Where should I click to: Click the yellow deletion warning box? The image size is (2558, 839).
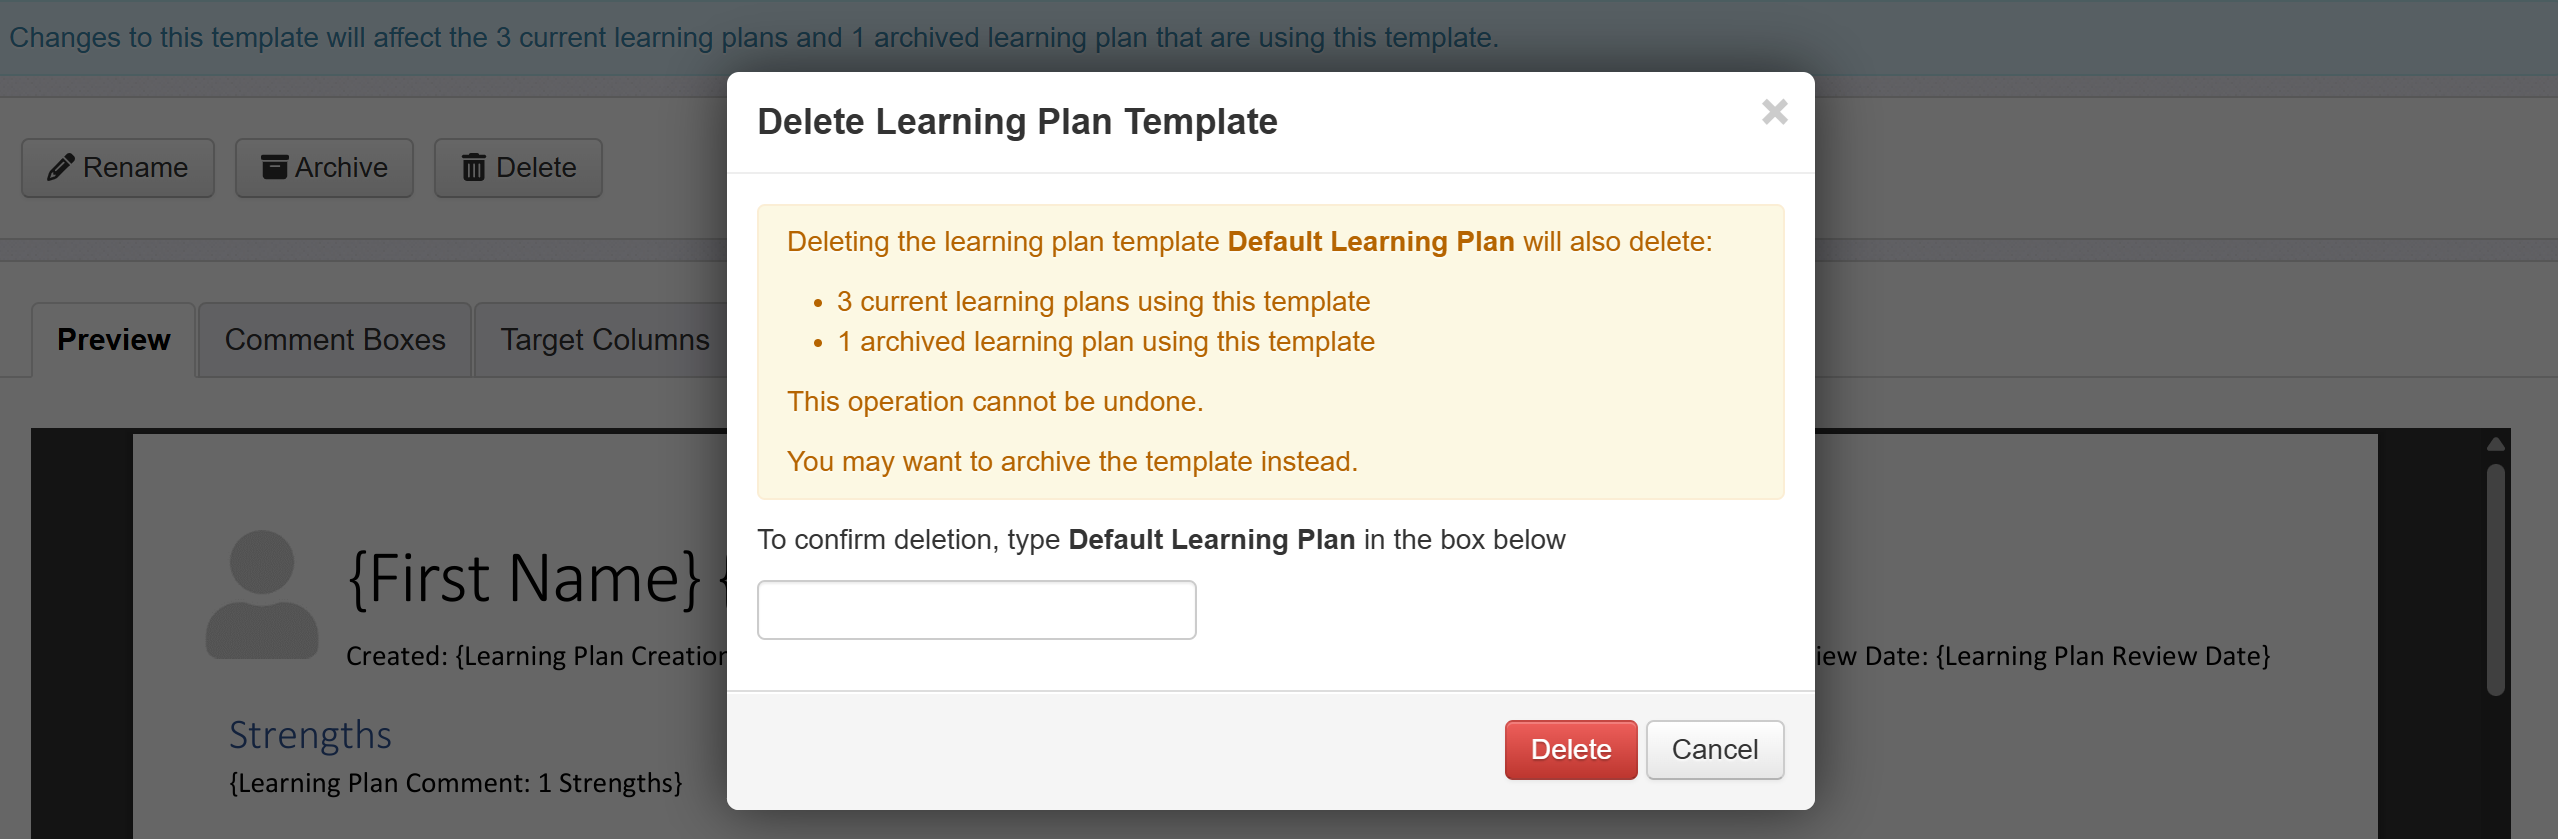1271,352
